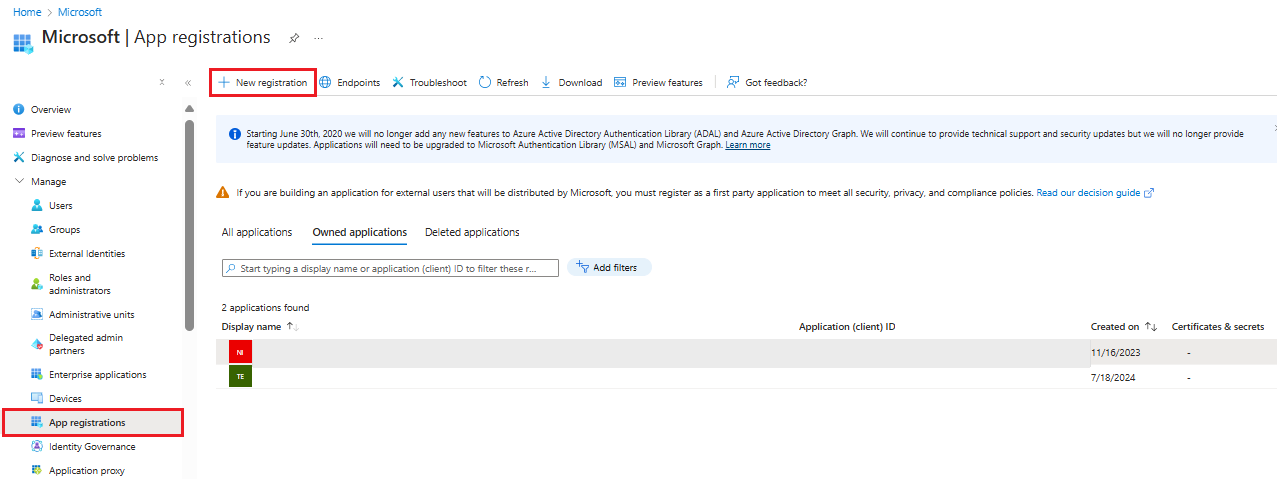Click the Certificates & secrets column header

pos(1218,327)
